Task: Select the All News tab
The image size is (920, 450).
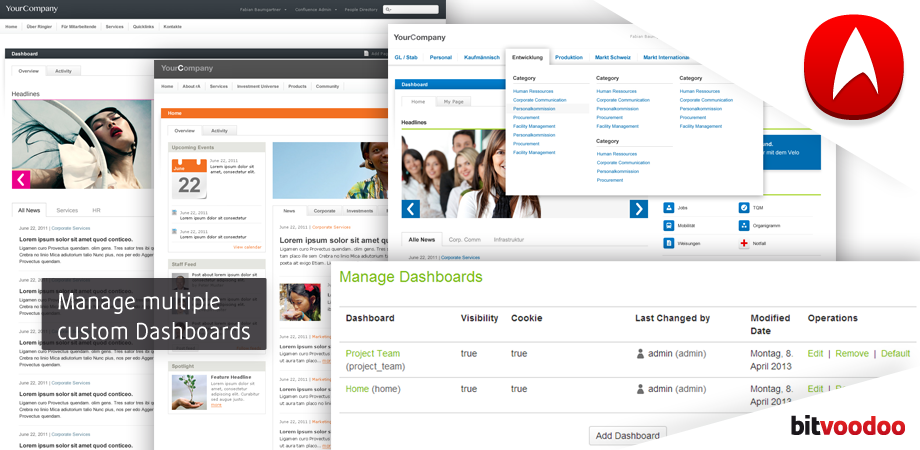Action: [x=29, y=210]
